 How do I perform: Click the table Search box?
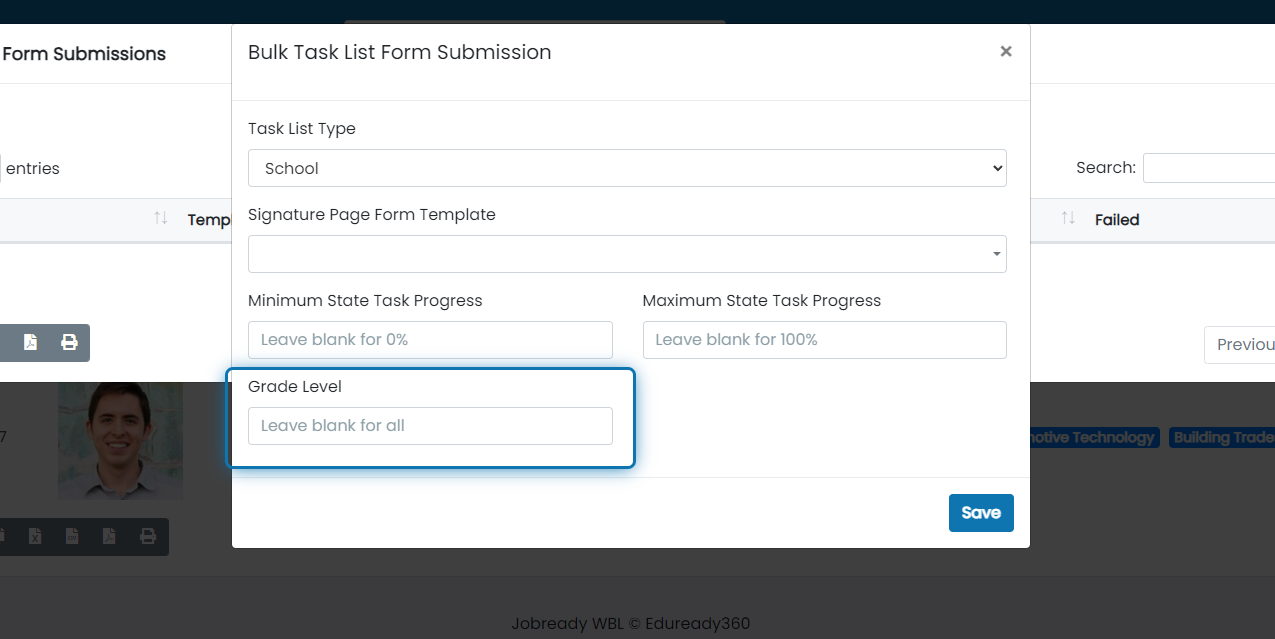[x=1209, y=168]
